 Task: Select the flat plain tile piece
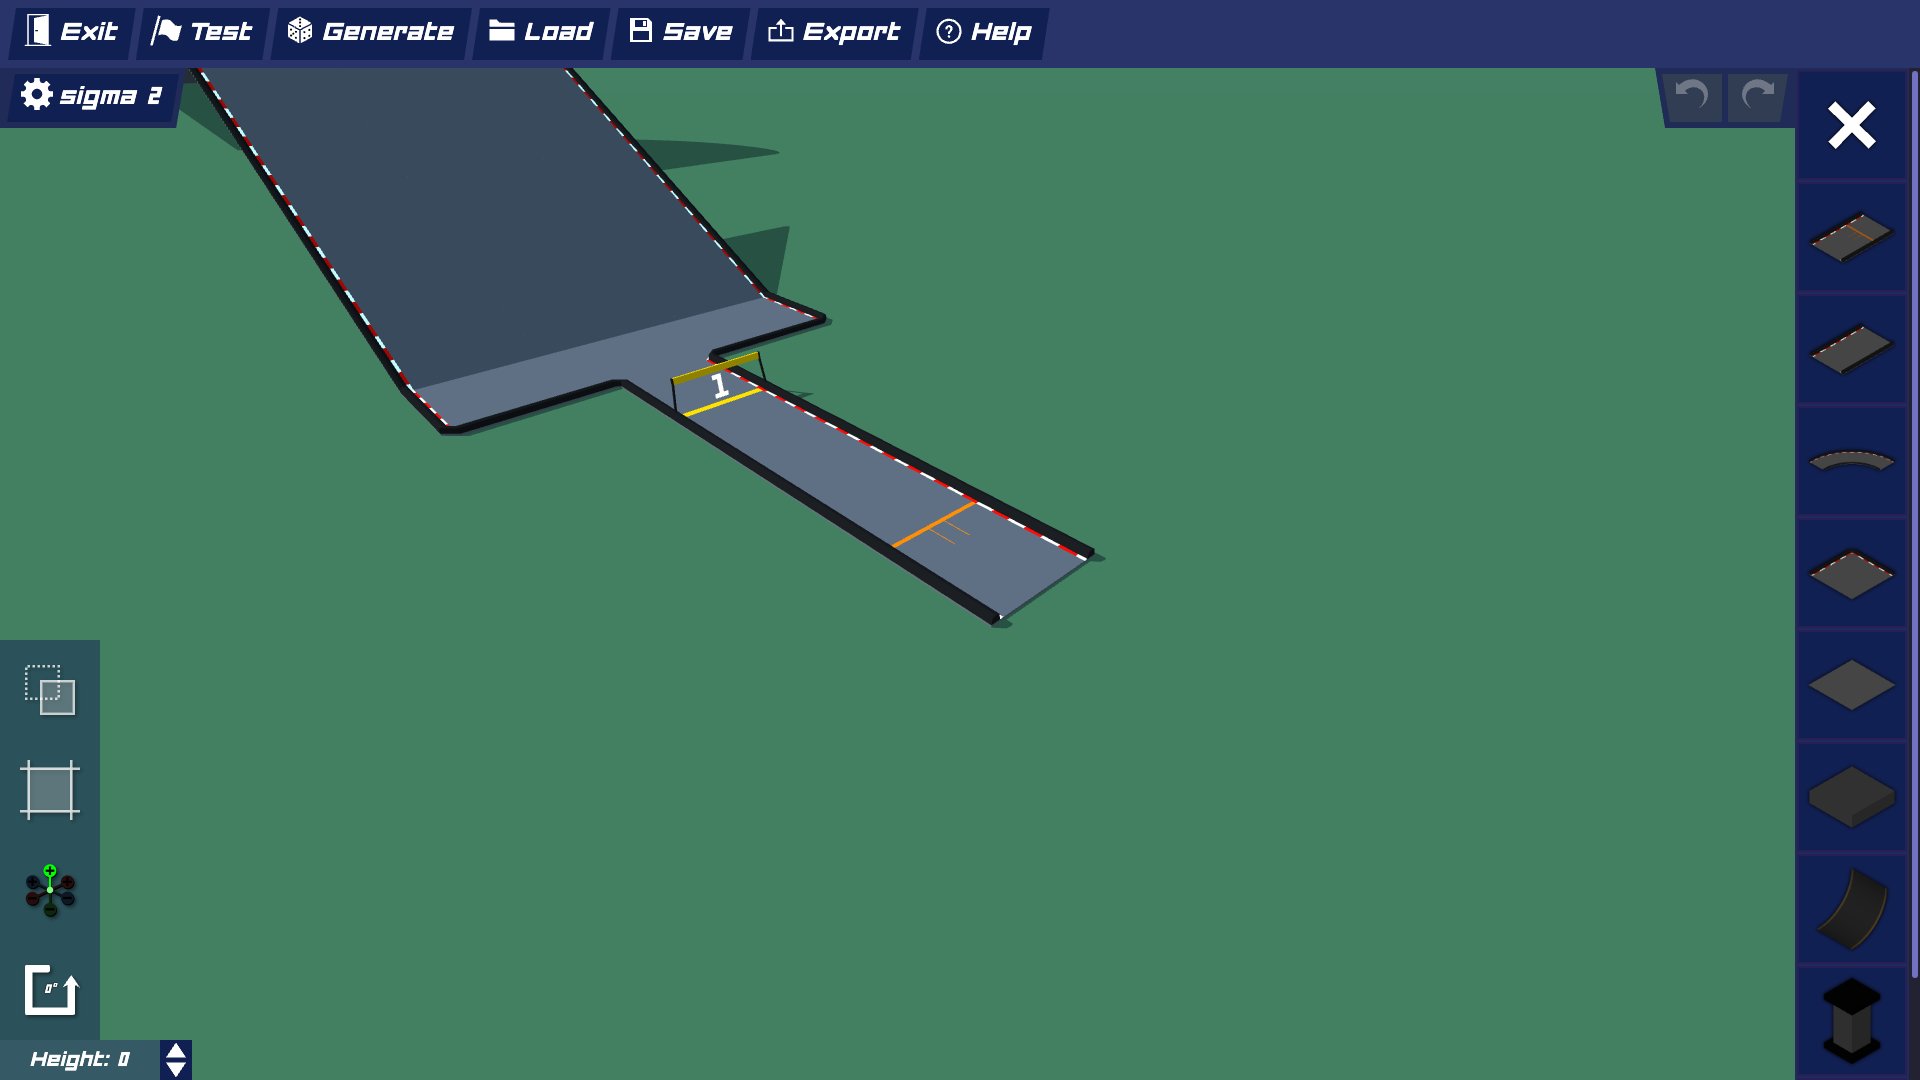[1851, 686]
